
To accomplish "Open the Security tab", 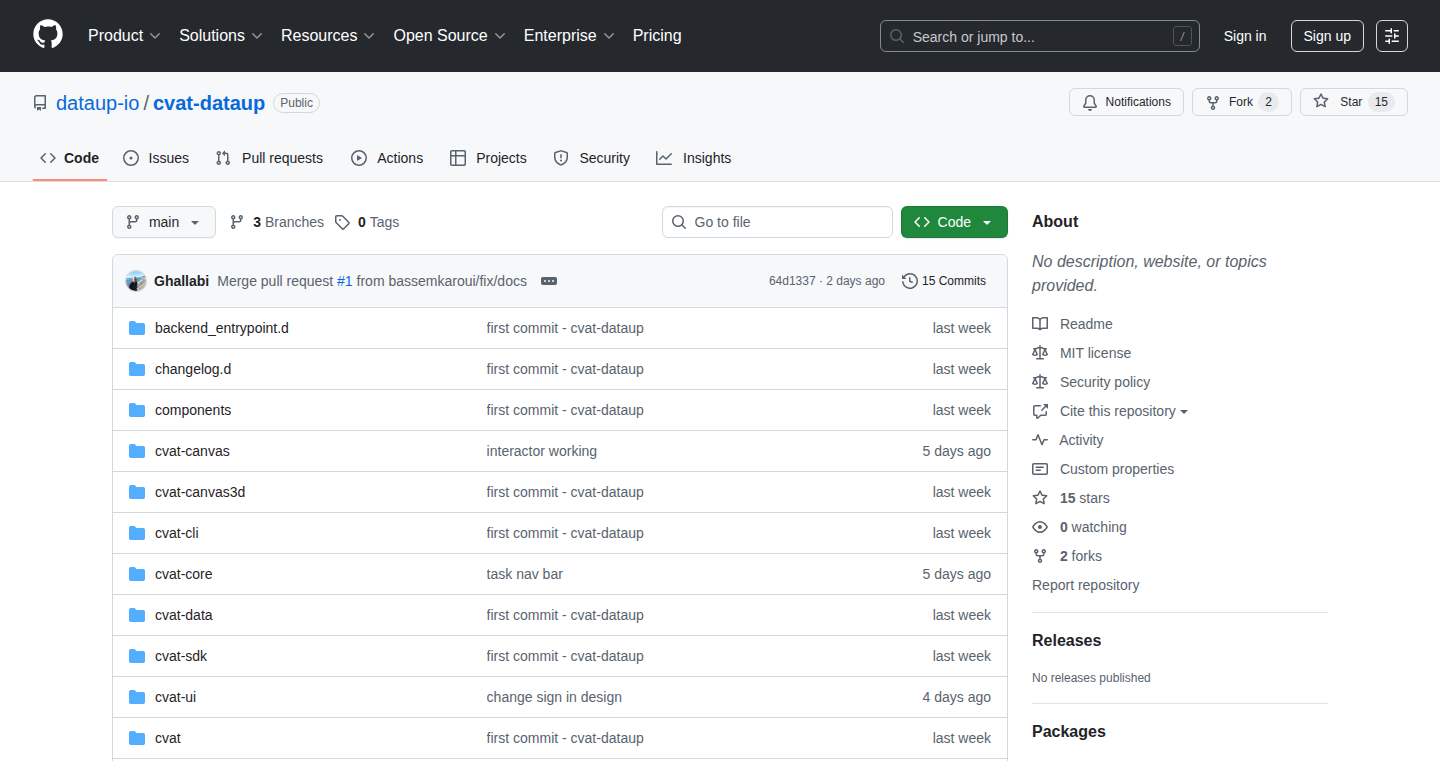I will (x=592, y=158).
